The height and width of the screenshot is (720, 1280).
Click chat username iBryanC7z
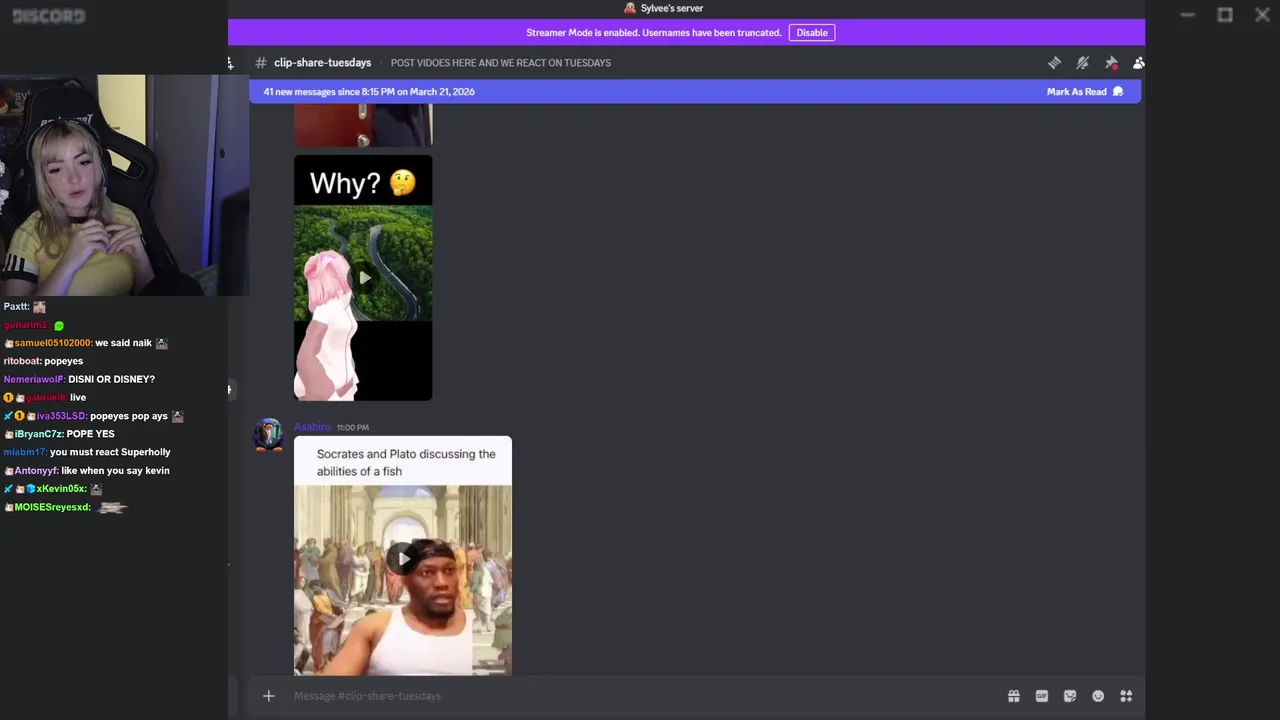pyautogui.click(x=39, y=435)
